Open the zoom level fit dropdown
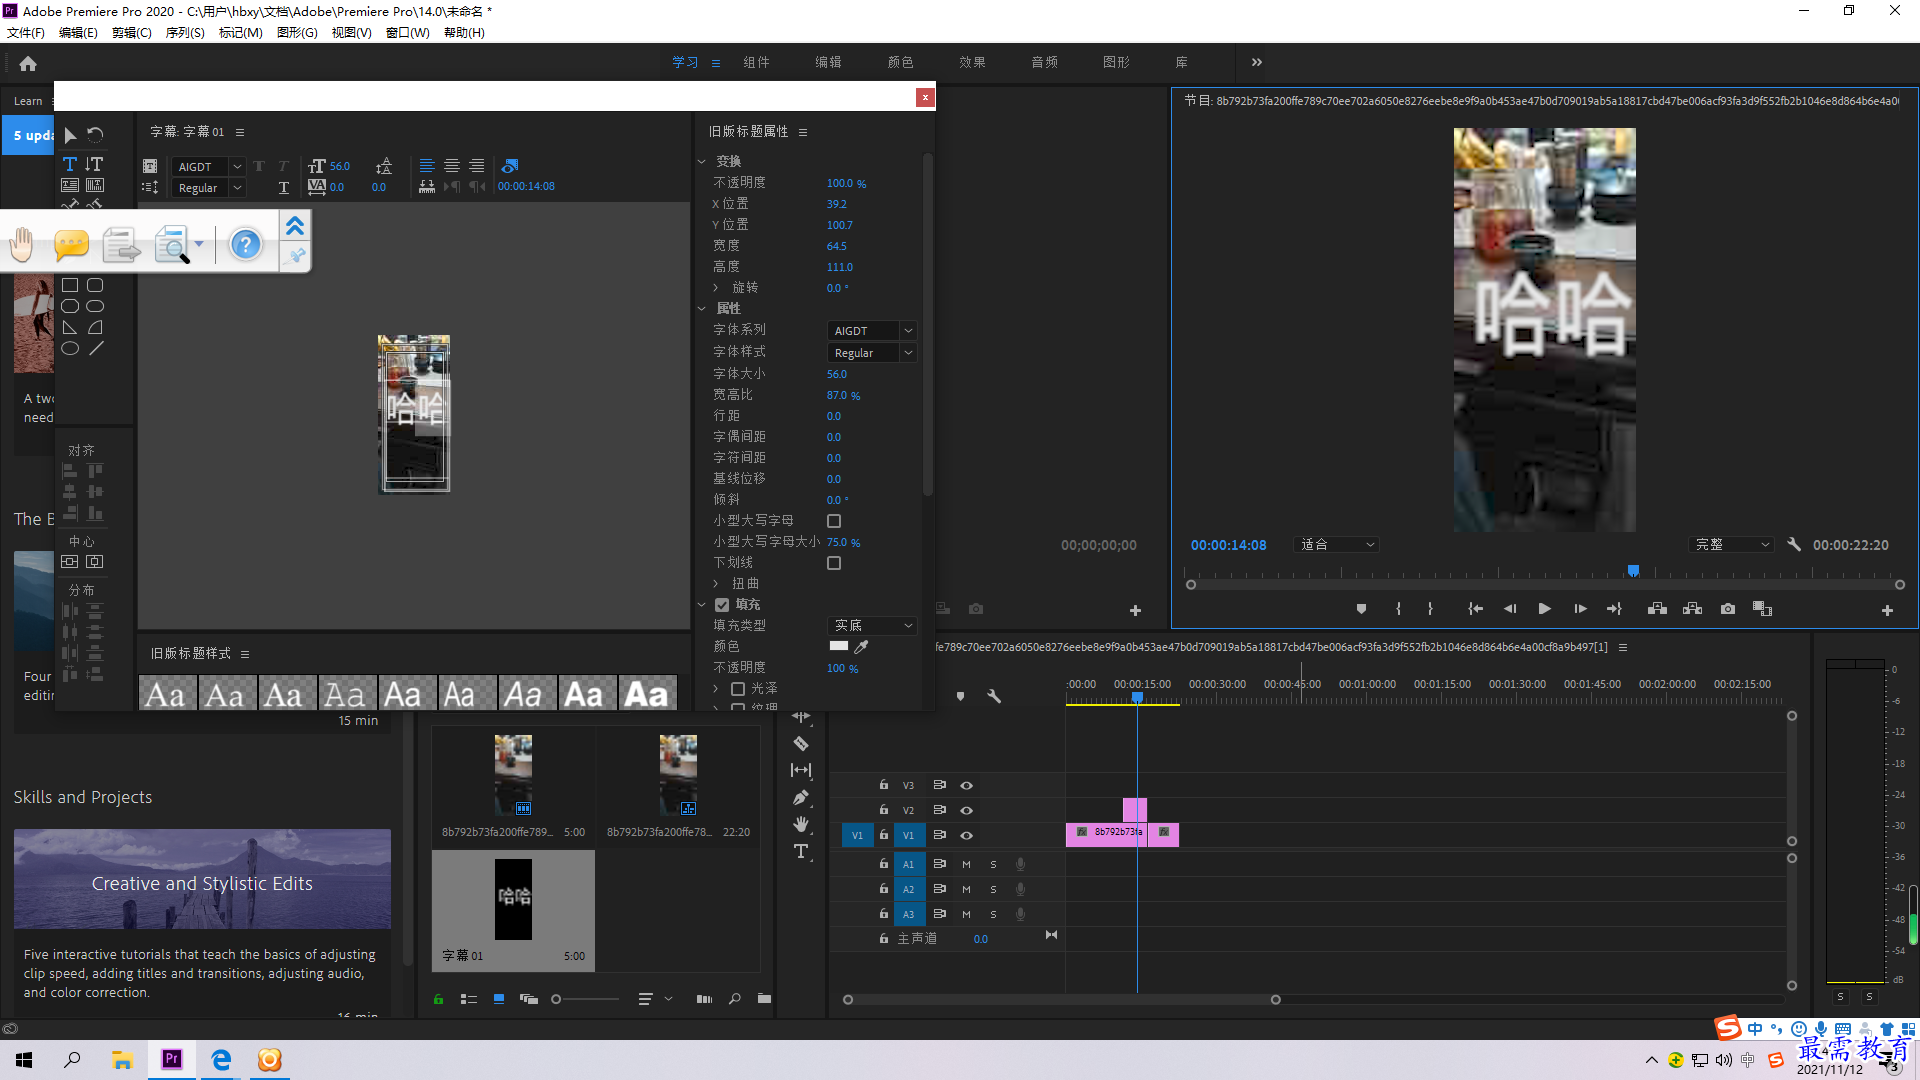Screen dimensions: 1920x1080 click(x=1337, y=545)
